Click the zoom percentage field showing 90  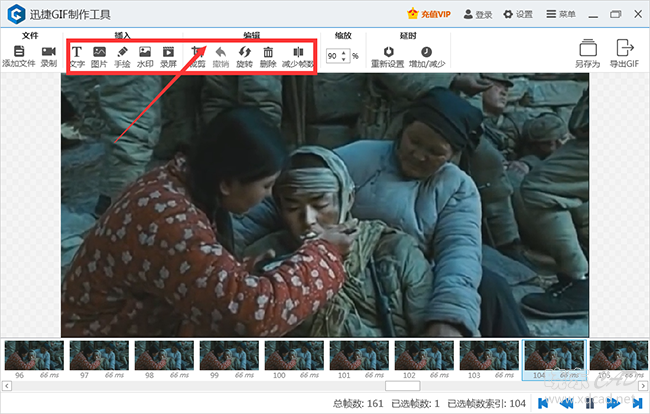pyautogui.click(x=332, y=56)
